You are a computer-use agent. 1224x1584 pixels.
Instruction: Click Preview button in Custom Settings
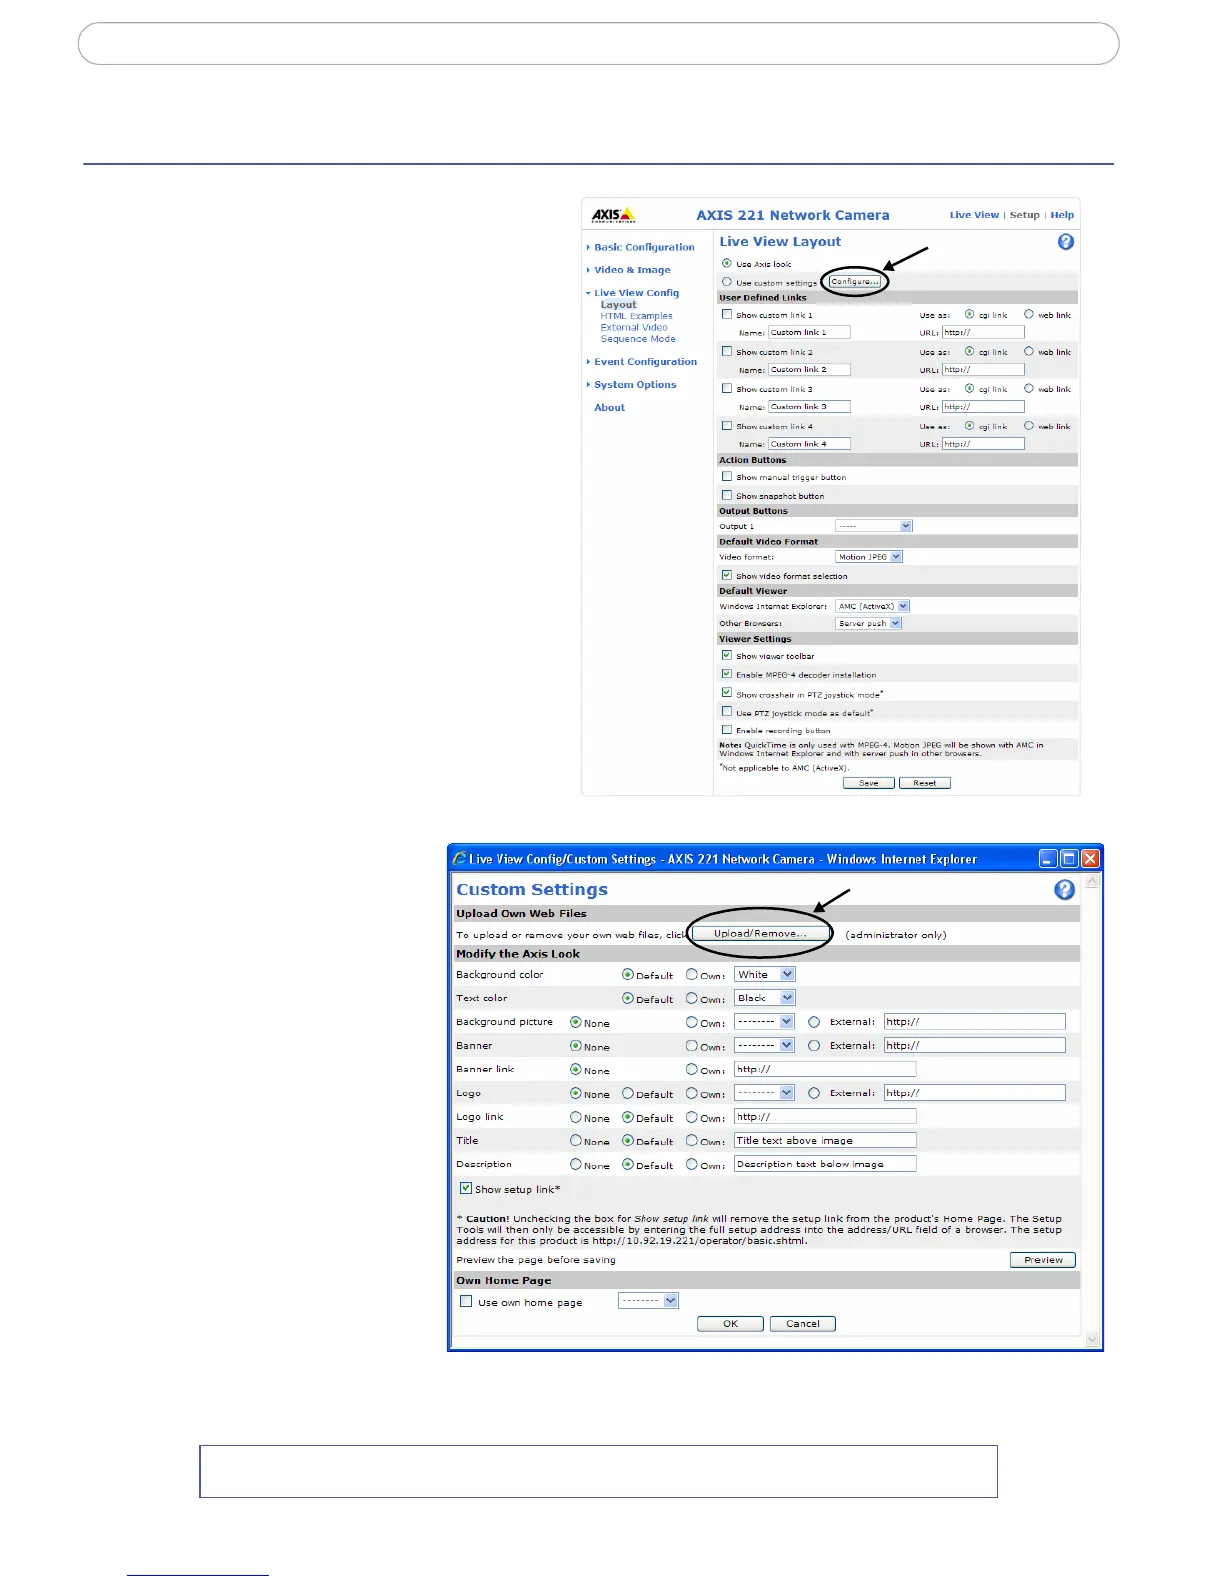tap(1043, 1260)
